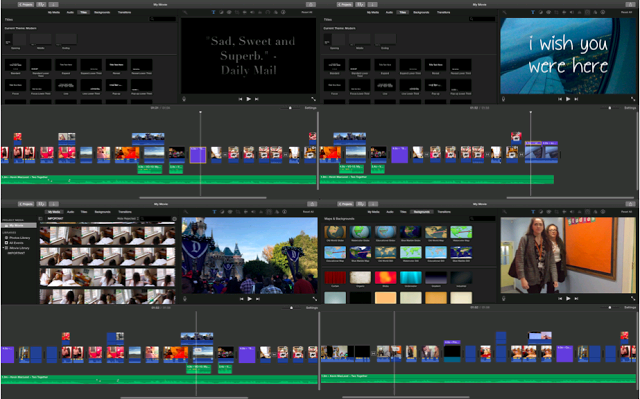Image resolution: width=640 pixels, height=399 pixels.
Task: Open stabilization camera icon in top-left window
Action: pos(244,12)
